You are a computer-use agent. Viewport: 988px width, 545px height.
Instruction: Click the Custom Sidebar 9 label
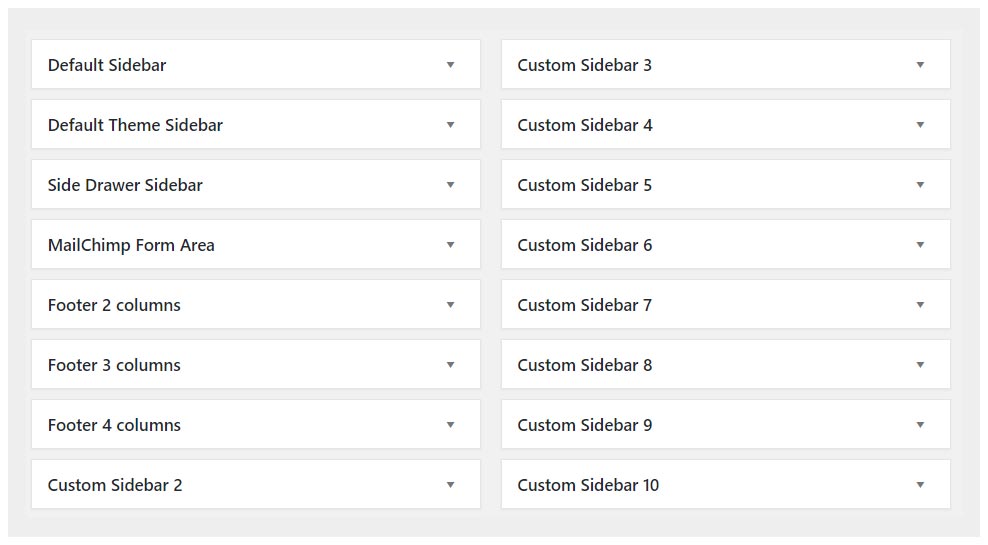pos(584,425)
